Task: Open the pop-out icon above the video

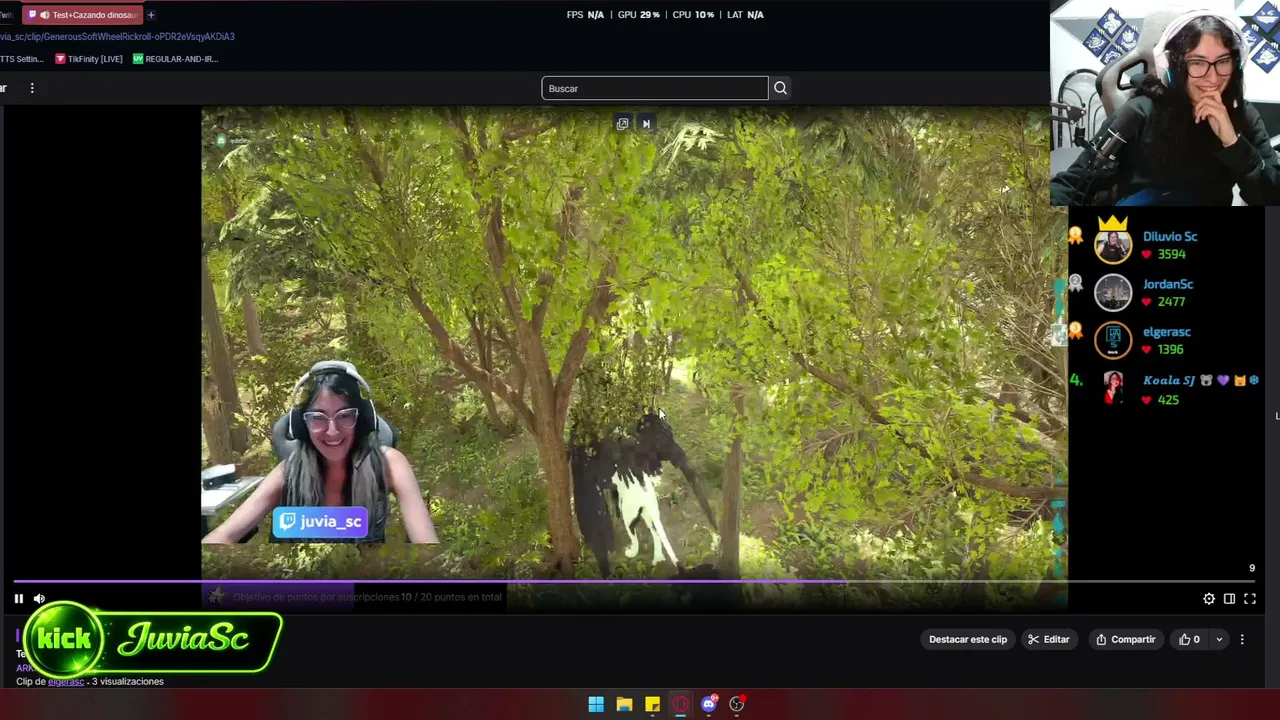Action: 622,124
